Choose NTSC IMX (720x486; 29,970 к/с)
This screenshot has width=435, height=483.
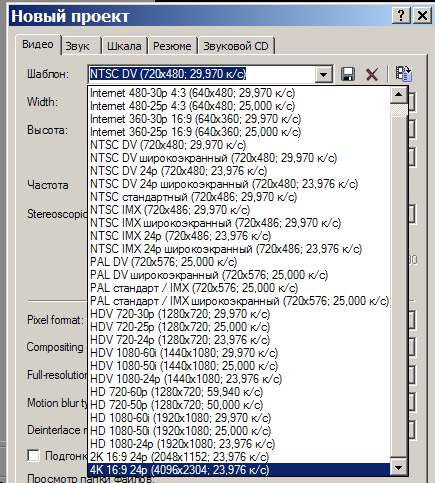[x=239, y=210]
